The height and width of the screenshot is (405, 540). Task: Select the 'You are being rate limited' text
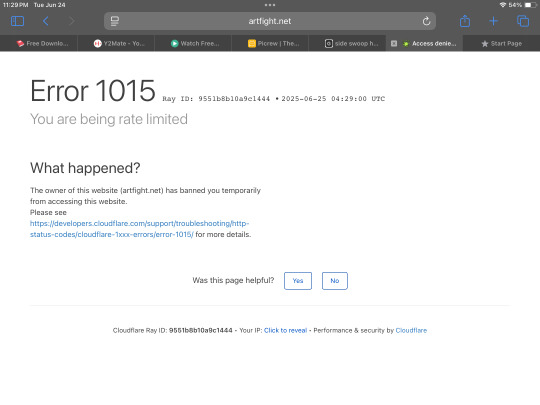point(109,119)
